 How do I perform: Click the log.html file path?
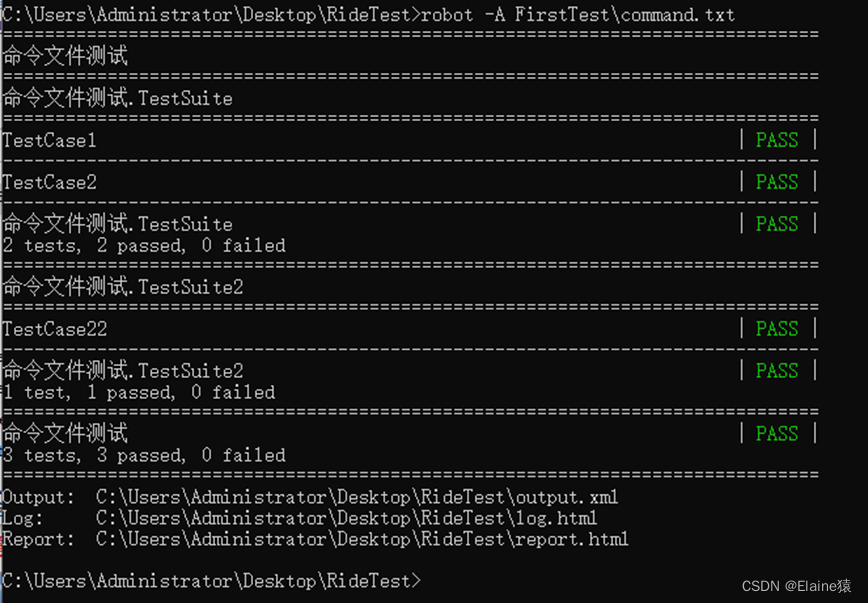tap(346, 518)
